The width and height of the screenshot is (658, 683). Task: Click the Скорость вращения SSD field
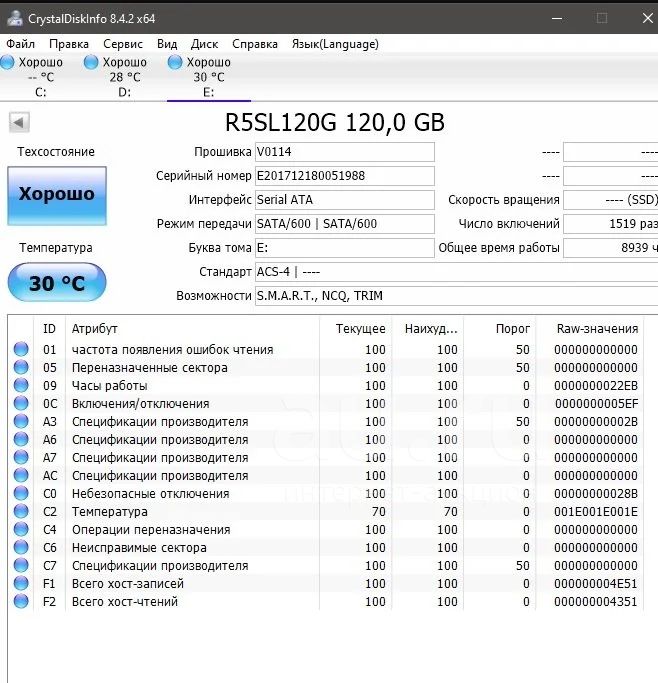tap(611, 200)
